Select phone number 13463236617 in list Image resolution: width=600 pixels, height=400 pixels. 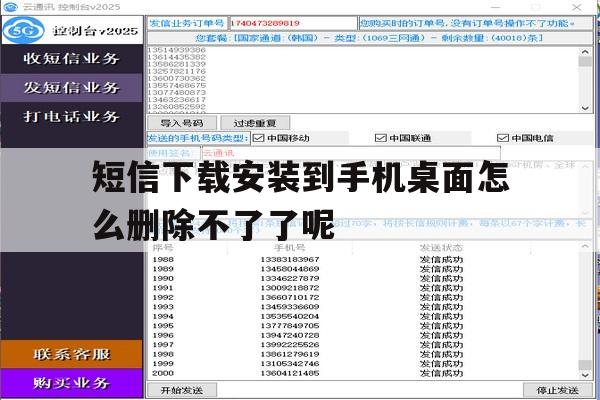tap(176, 100)
